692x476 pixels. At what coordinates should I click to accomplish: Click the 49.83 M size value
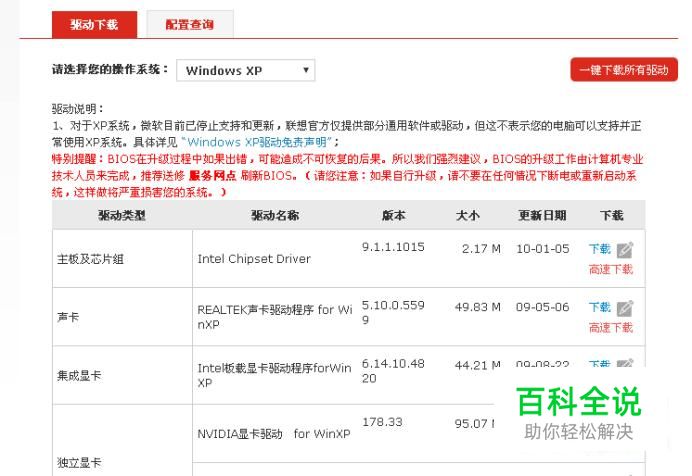pos(478,307)
